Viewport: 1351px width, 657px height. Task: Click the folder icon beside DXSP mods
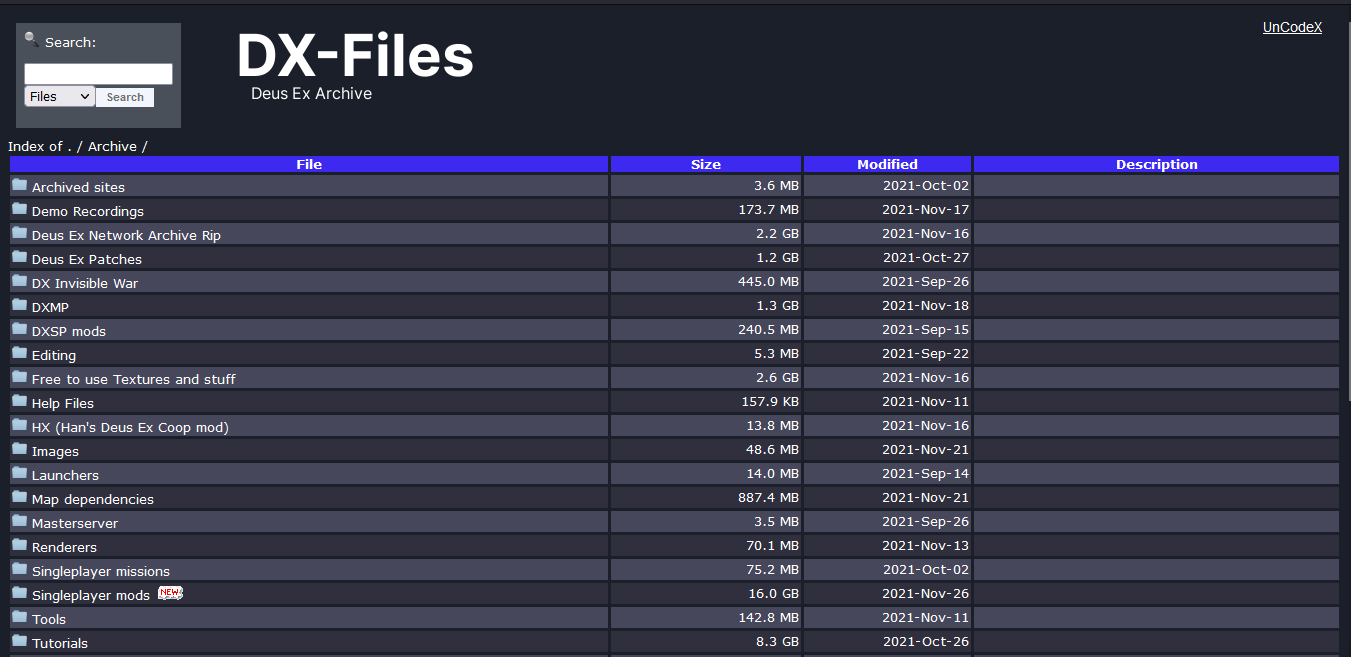[20, 329]
